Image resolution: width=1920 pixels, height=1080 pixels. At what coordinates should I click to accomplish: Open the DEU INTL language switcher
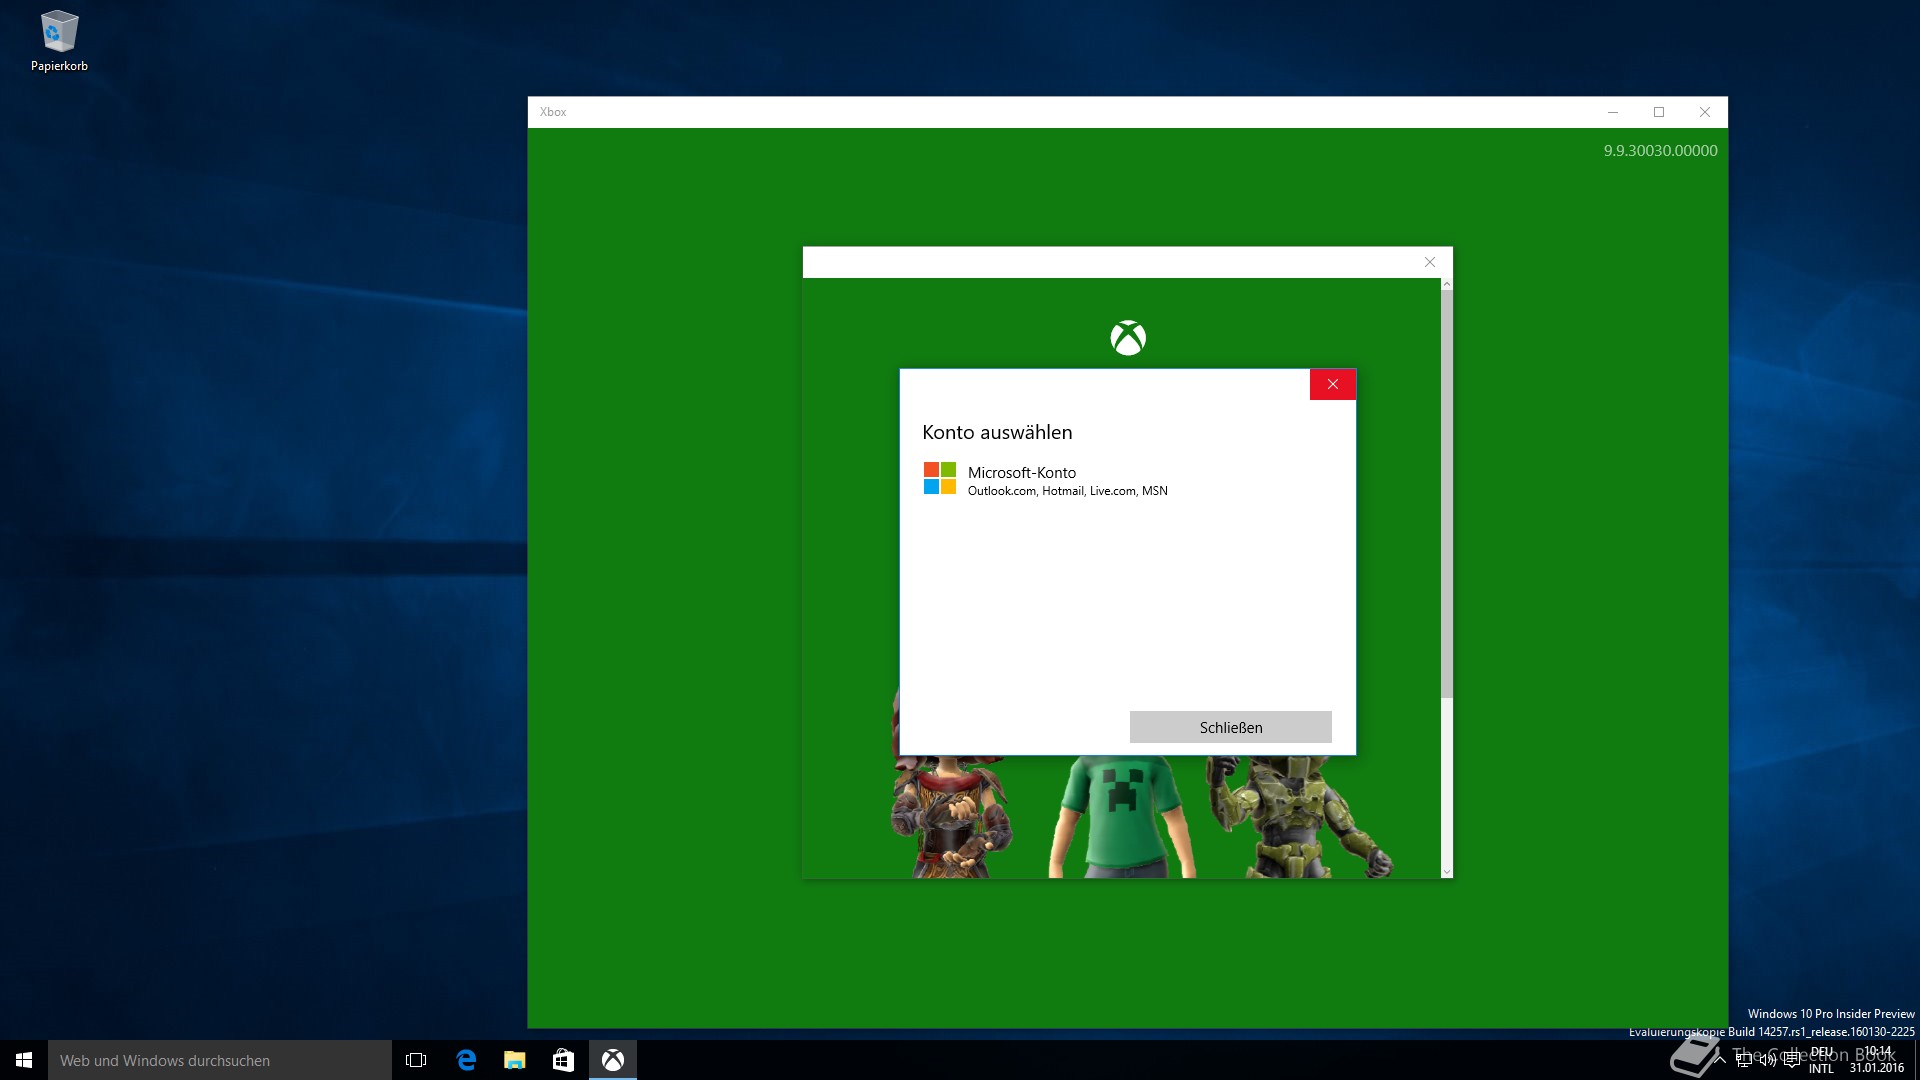click(1822, 1060)
